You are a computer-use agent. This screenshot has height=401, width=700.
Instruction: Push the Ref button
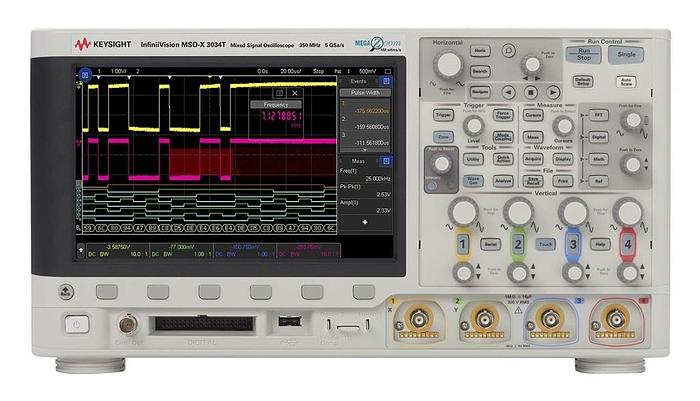click(x=599, y=180)
